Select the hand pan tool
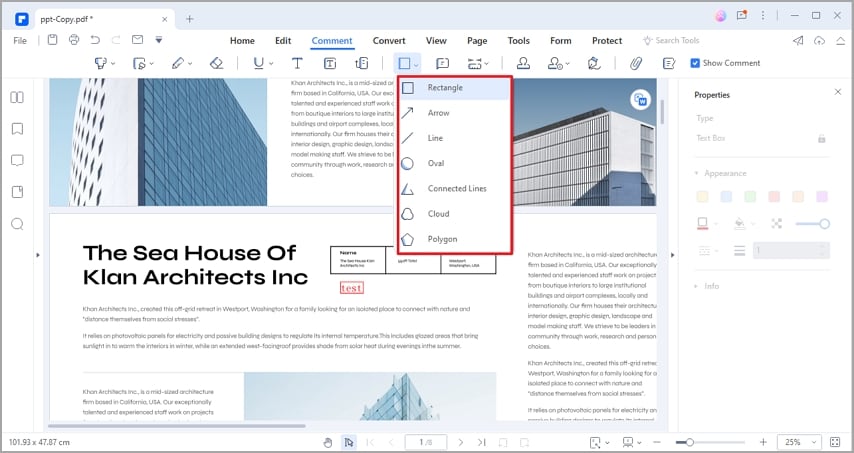This screenshot has height=453, width=854. (327, 442)
